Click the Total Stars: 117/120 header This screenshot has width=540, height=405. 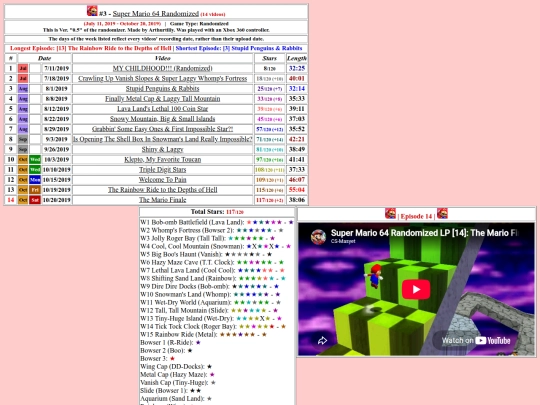pos(217,212)
